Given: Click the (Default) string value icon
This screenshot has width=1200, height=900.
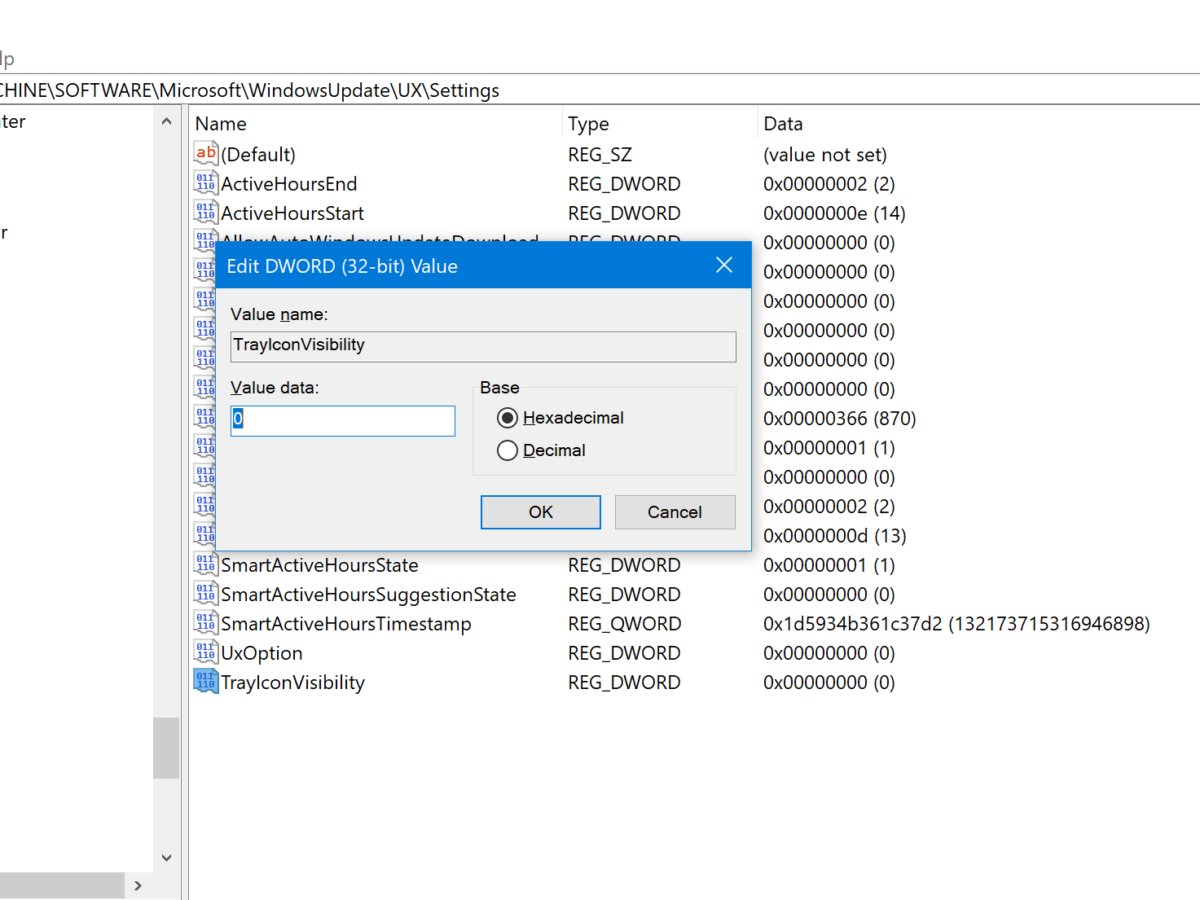Looking at the screenshot, I should pos(206,154).
